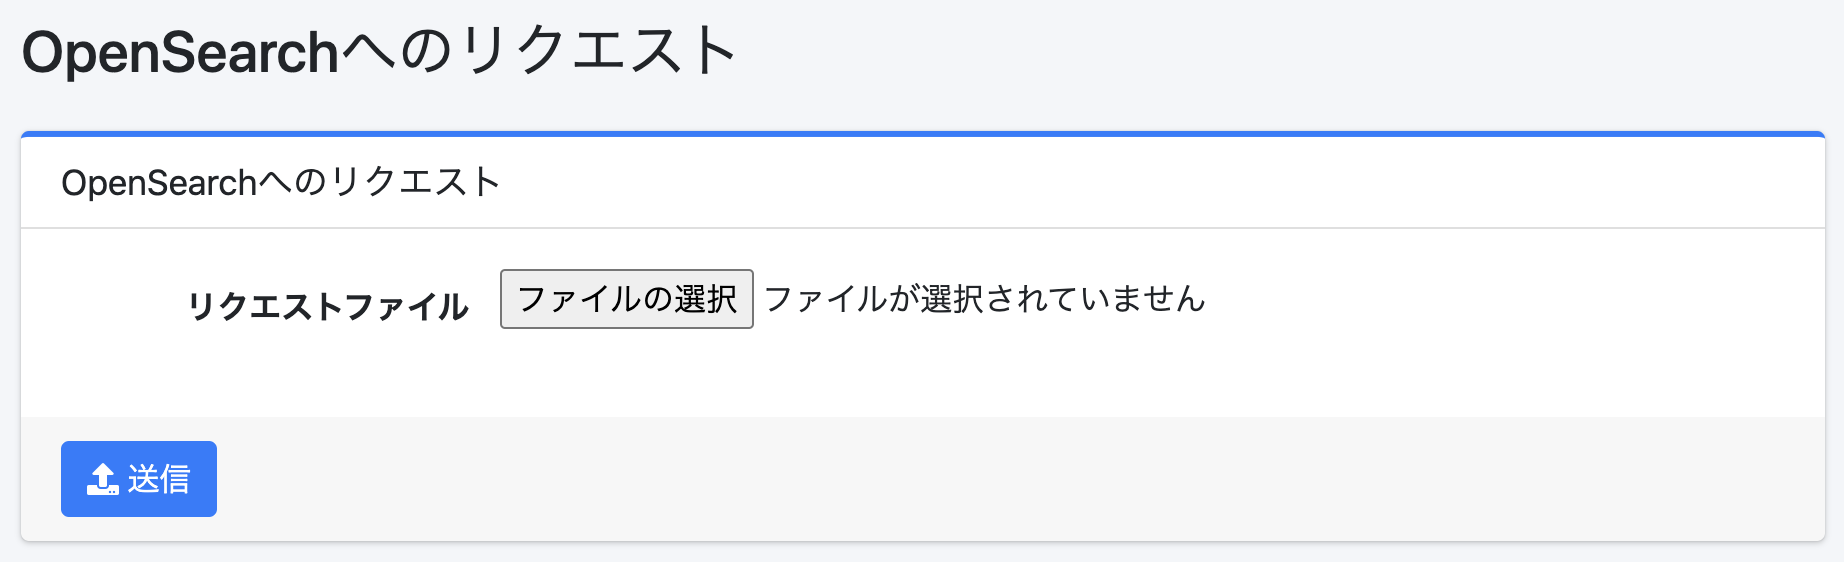Click the bold リクエストファイル field label
The width and height of the screenshot is (1844, 562).
pos(328,306)
